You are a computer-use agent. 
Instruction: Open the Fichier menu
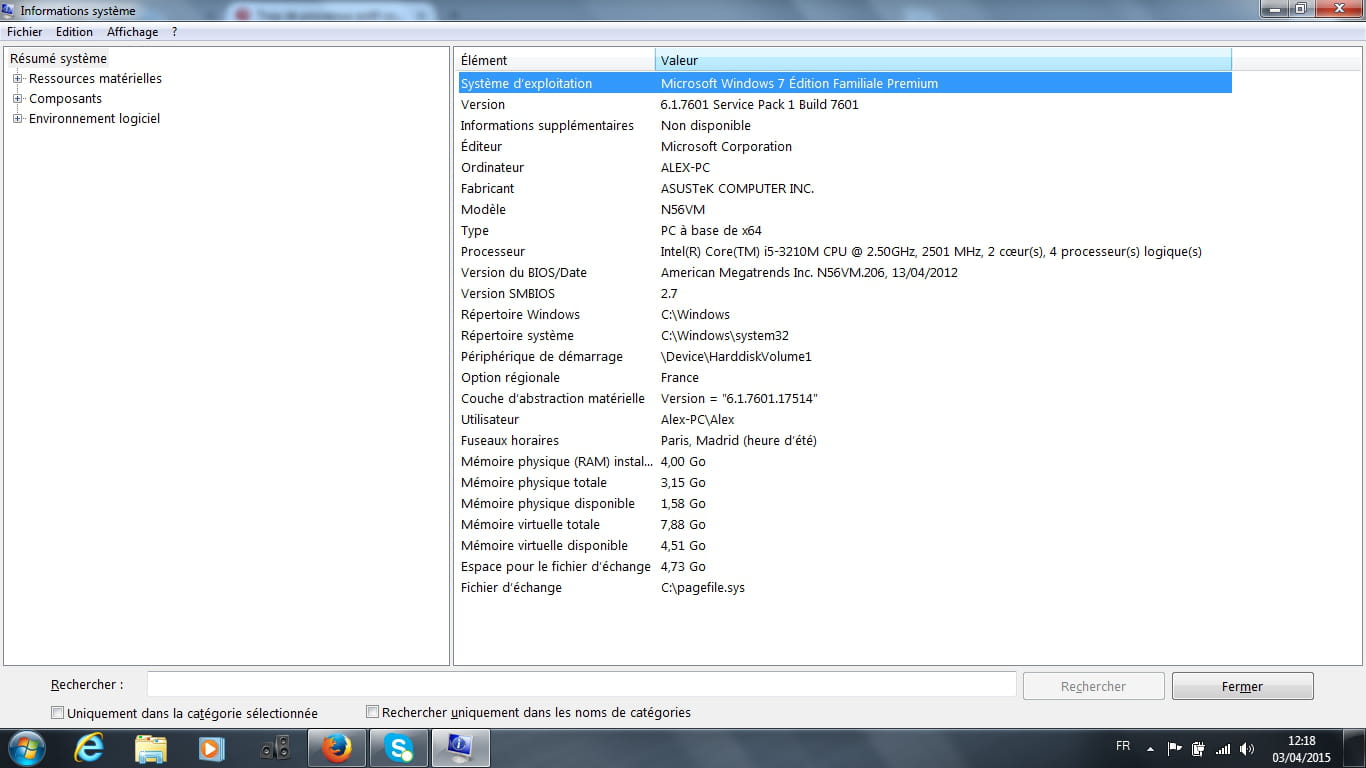(25, 32)
